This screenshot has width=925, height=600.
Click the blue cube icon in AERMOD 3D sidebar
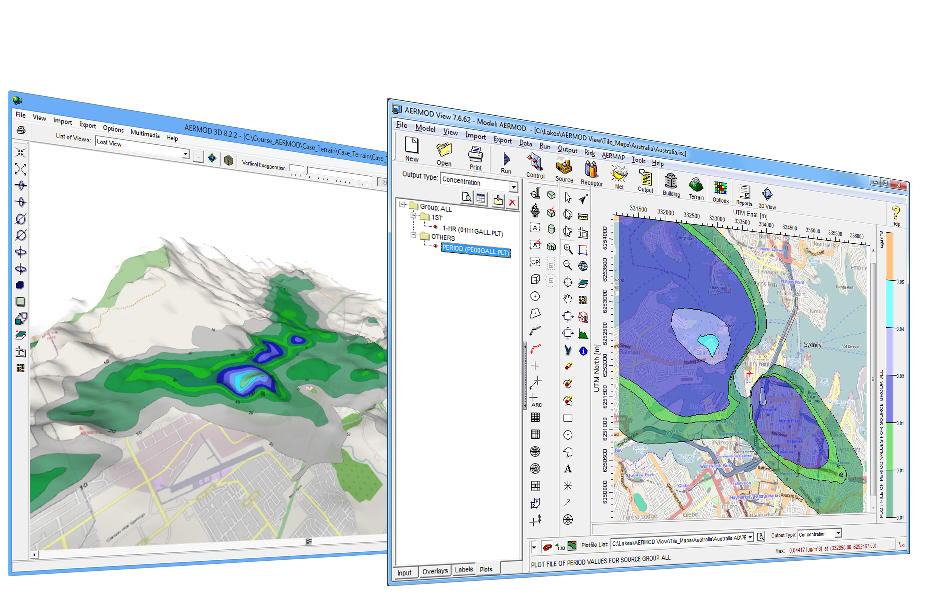pos(20,285)
